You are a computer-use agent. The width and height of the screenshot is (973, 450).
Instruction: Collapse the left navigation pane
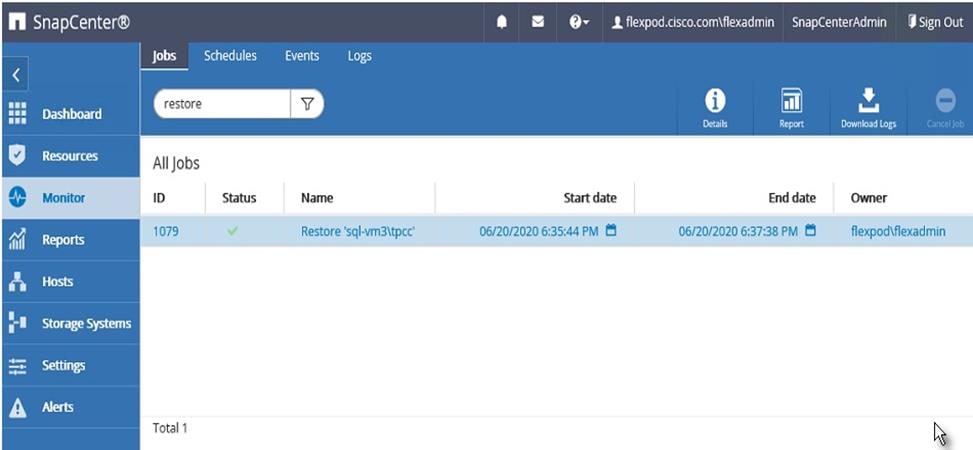click(17, 76)
